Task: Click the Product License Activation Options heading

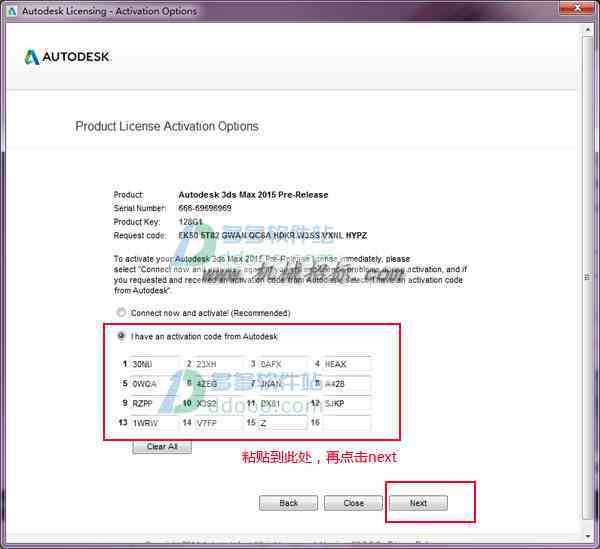Action: click(167, 126)
